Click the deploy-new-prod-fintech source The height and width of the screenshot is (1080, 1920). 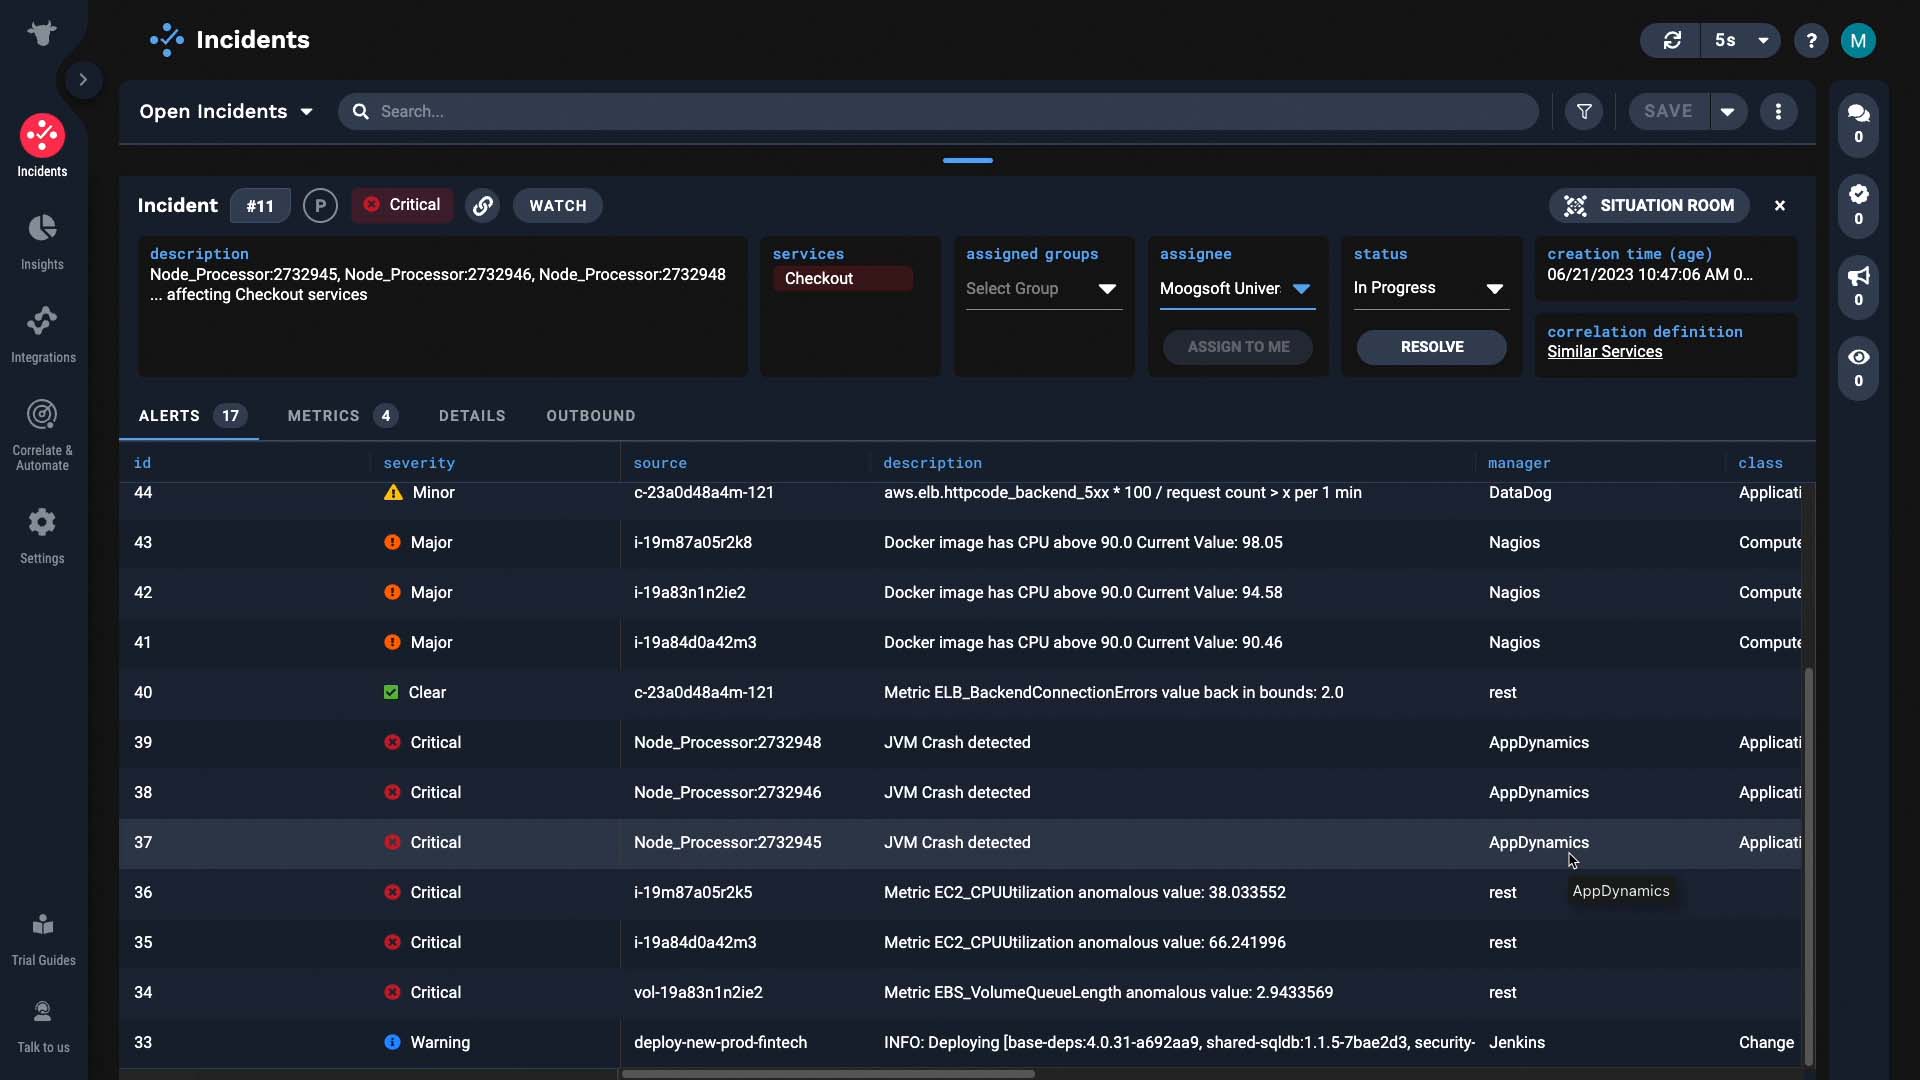pos(720,1042)
